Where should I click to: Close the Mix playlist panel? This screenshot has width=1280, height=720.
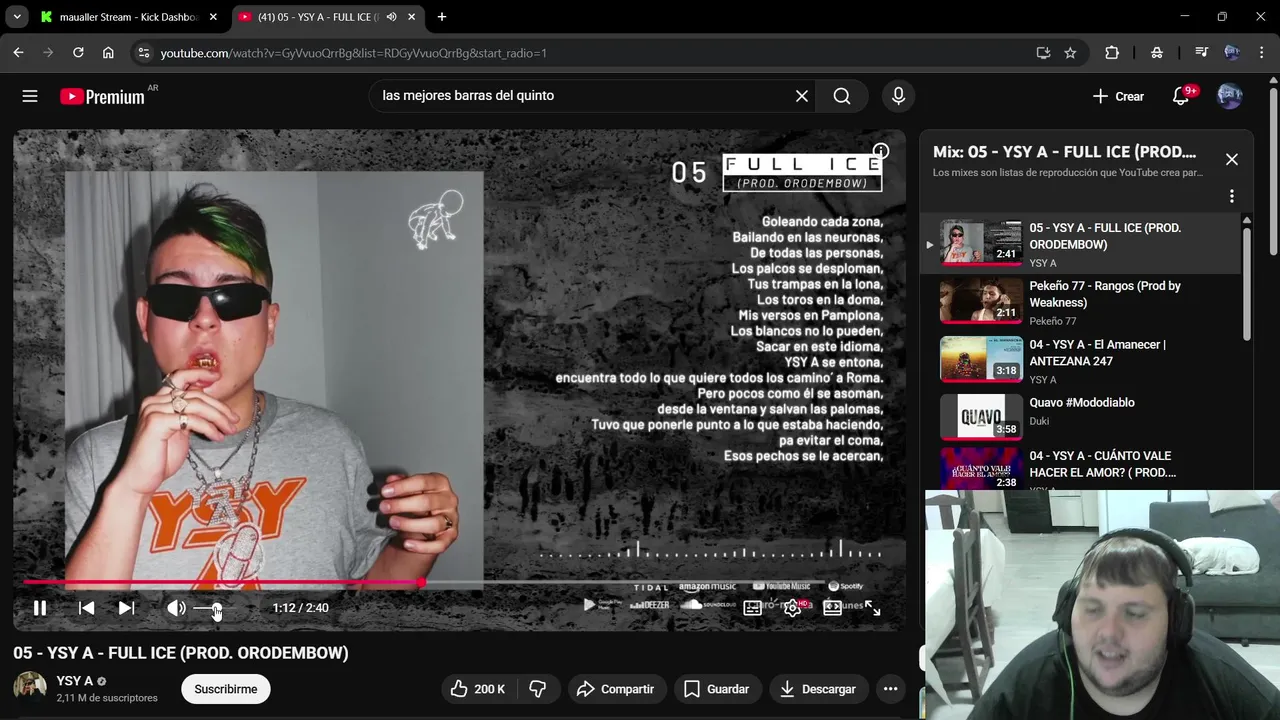(x=1232, y=160)
